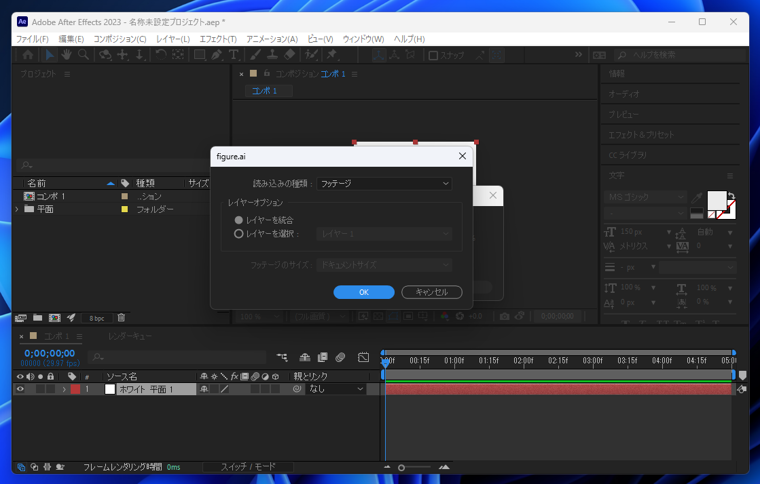The image size is (760, 484).
Task: Select the レイヤーを選択 radio button
Action: click(x=238, y=234)
